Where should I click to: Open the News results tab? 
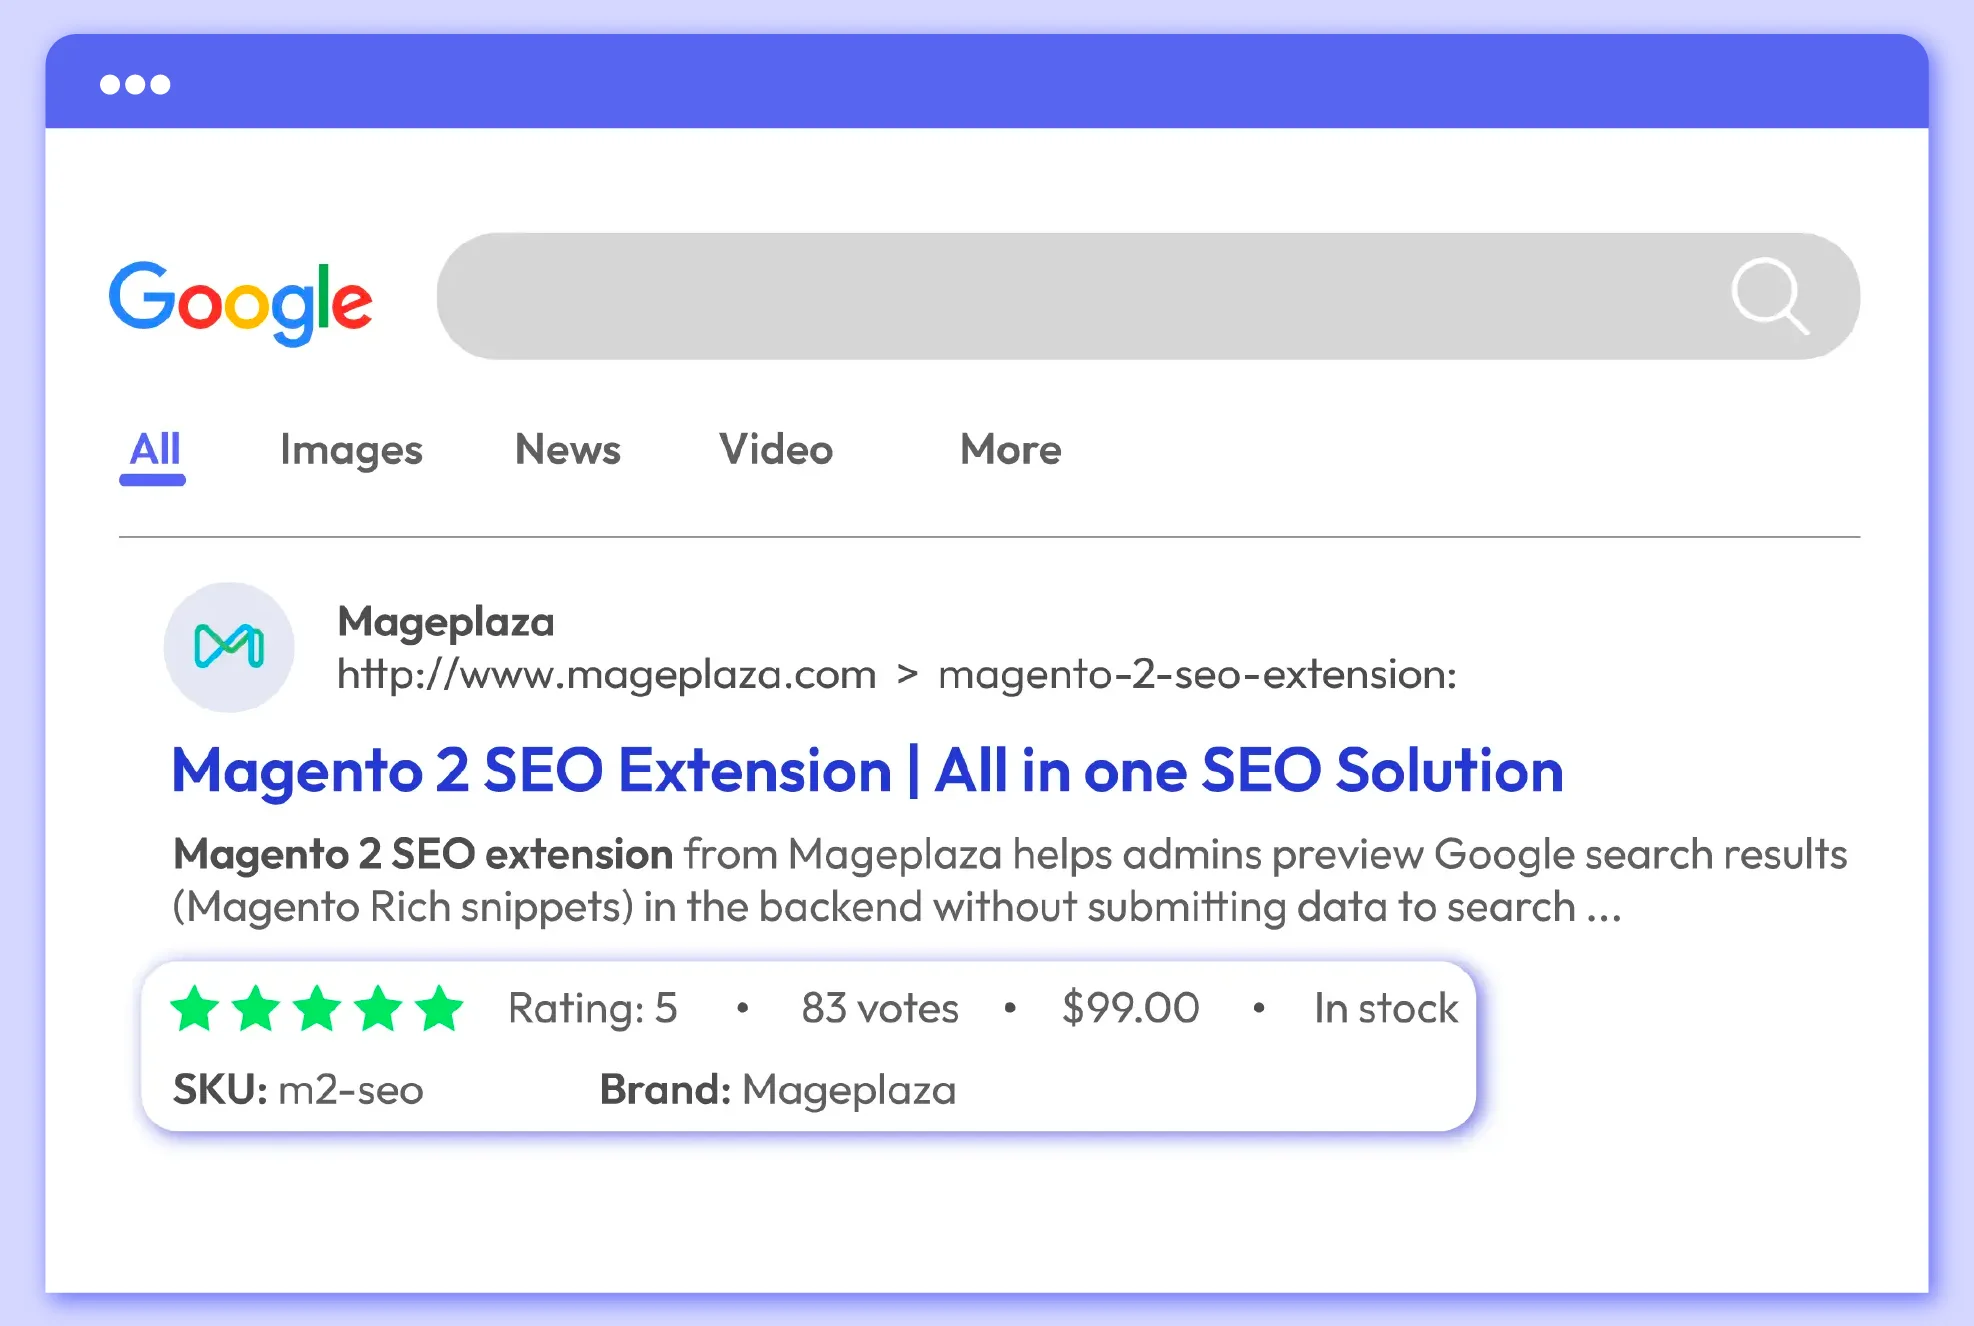[567, 451]
